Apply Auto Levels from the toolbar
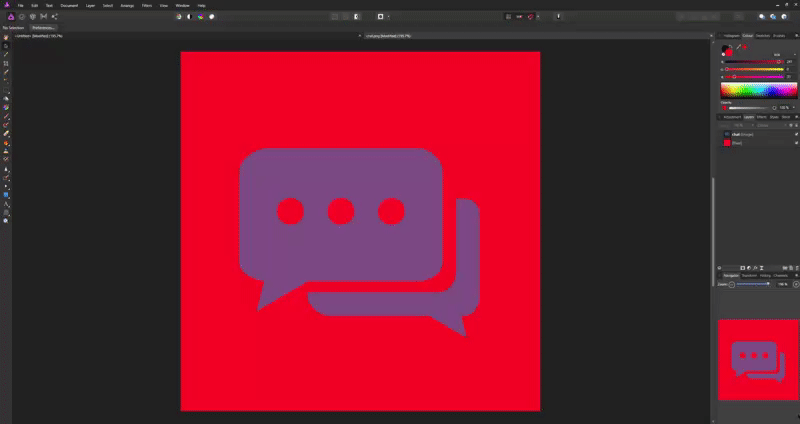Image resolution: width=800 pixels, height=424 pixels. [179, 17]
